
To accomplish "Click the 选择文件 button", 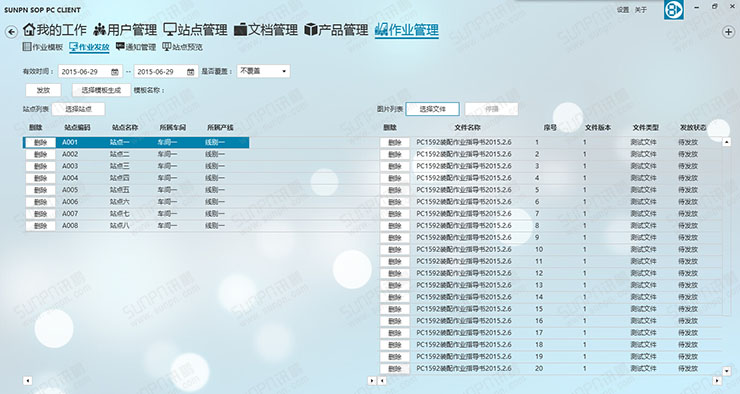I will tap(432, 109).
